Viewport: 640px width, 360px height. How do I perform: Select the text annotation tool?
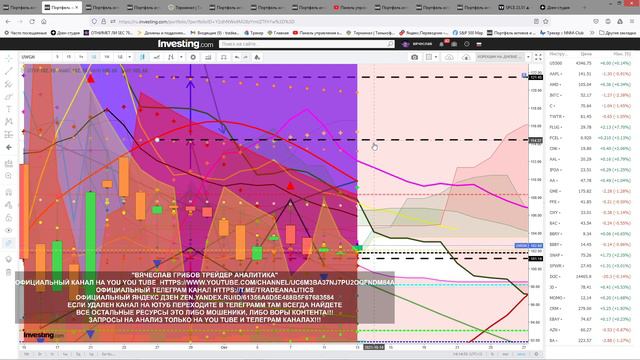point(9,109)
